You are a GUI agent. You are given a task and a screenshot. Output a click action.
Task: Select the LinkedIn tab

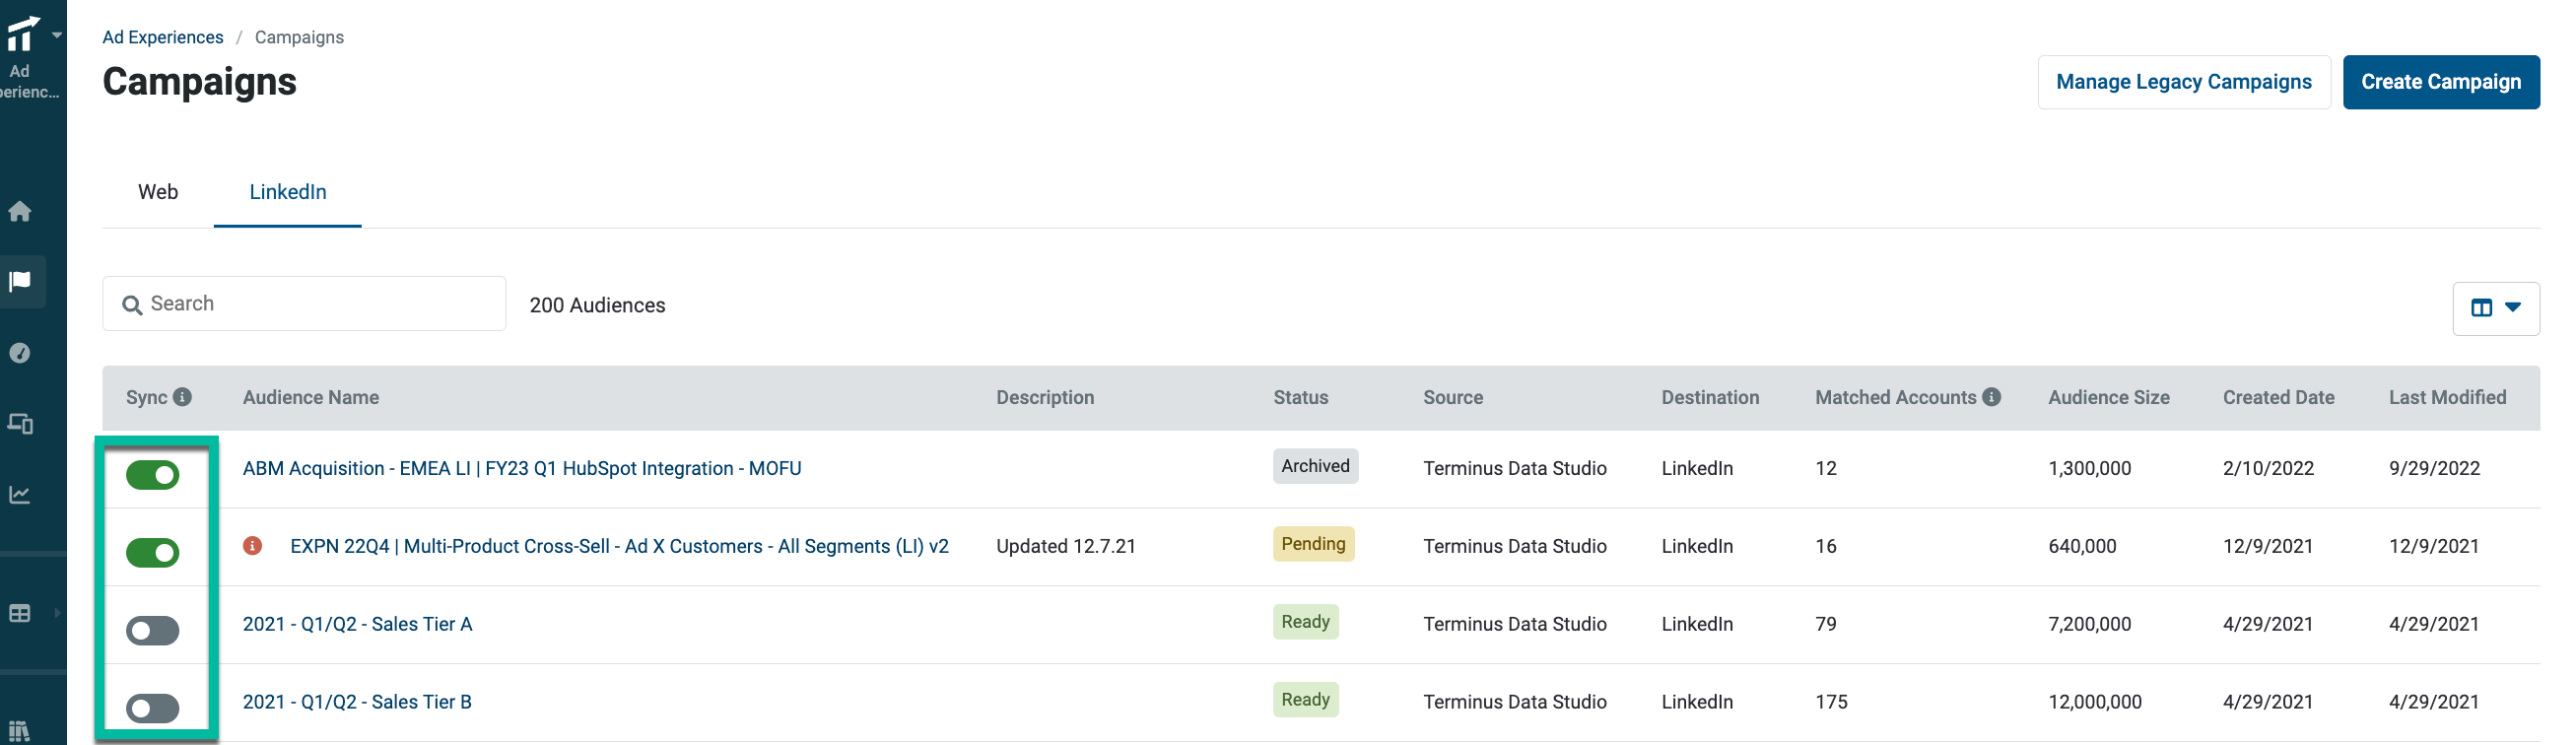click(x=288, y=192)
